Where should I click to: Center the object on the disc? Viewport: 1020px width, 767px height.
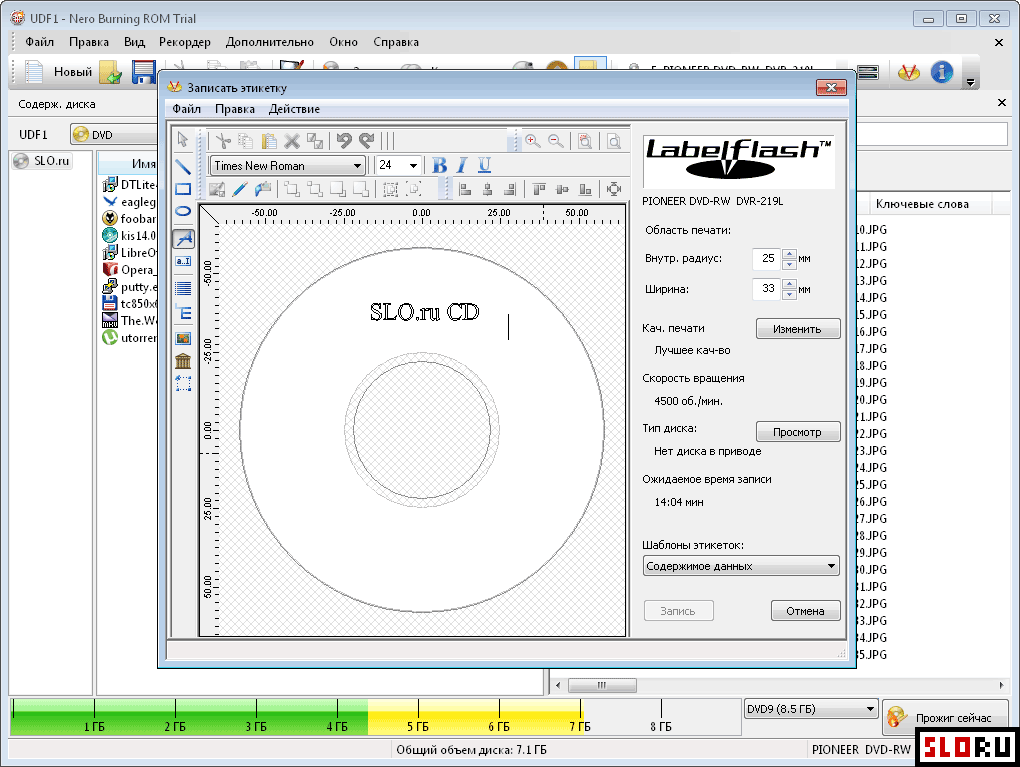[613, 189]
